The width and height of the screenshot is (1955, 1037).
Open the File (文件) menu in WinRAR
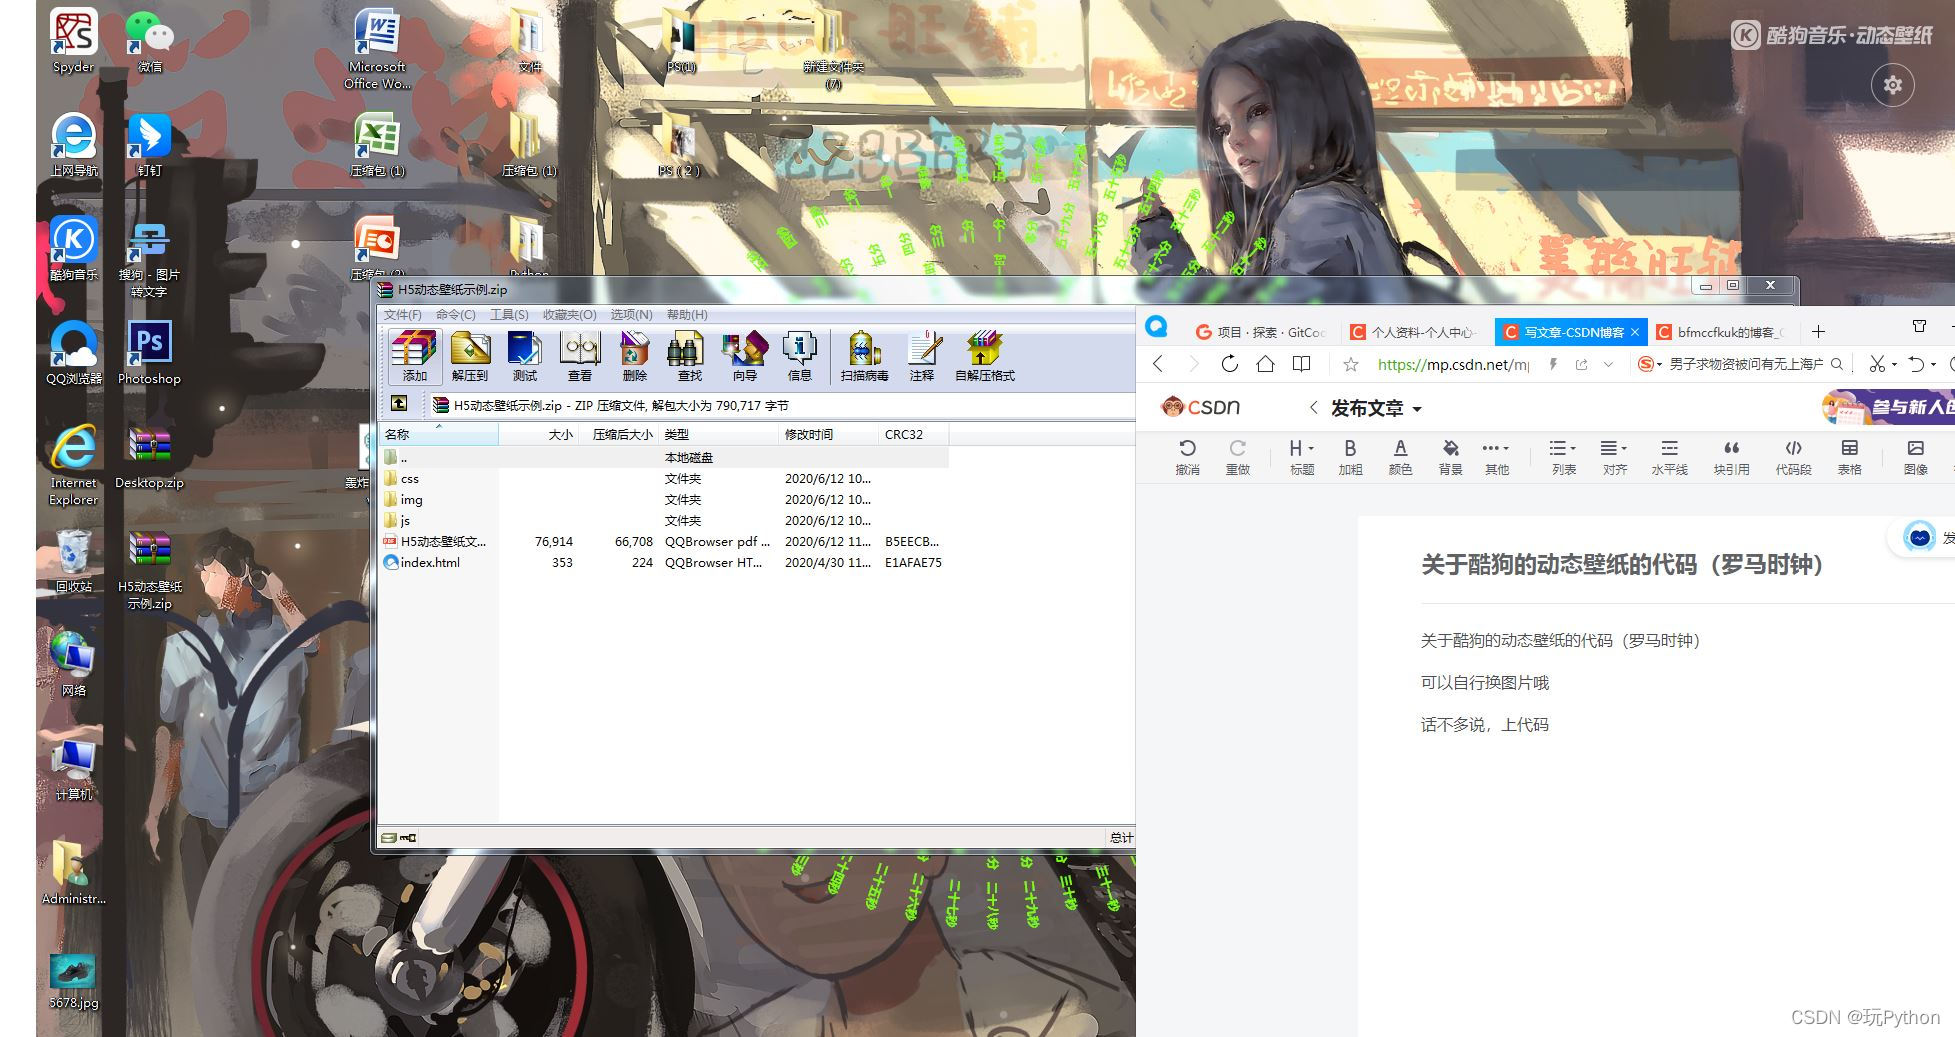coord(402,314)
